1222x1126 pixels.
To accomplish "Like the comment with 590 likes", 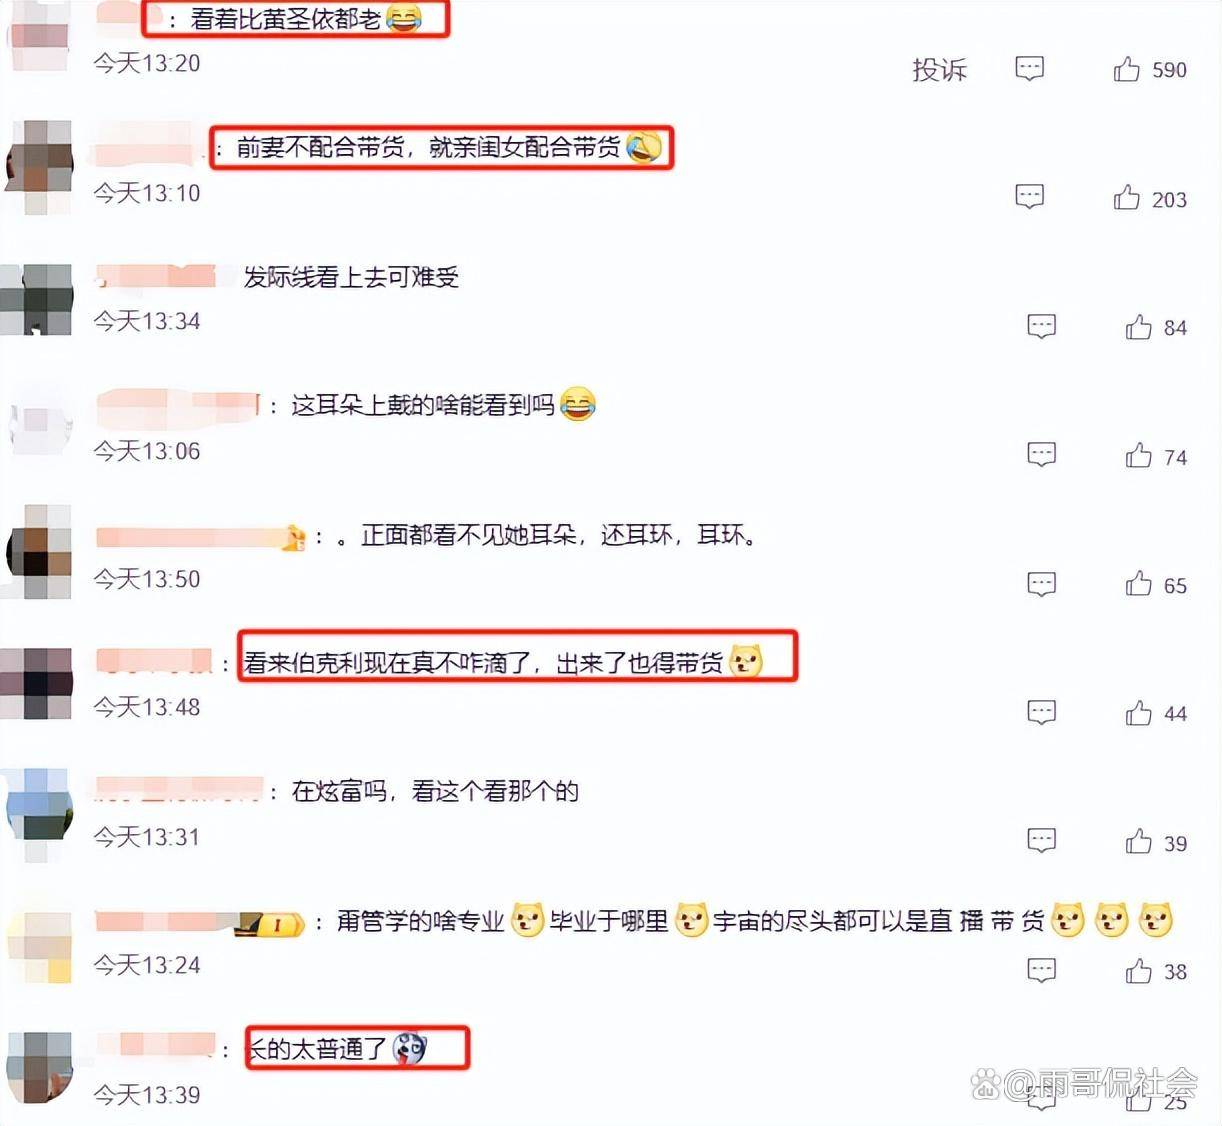I will point(1127,69).
